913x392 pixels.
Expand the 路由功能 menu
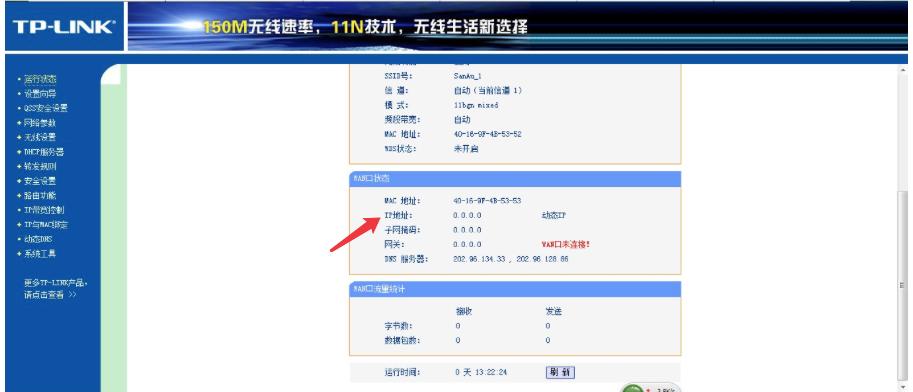(40, 195)
